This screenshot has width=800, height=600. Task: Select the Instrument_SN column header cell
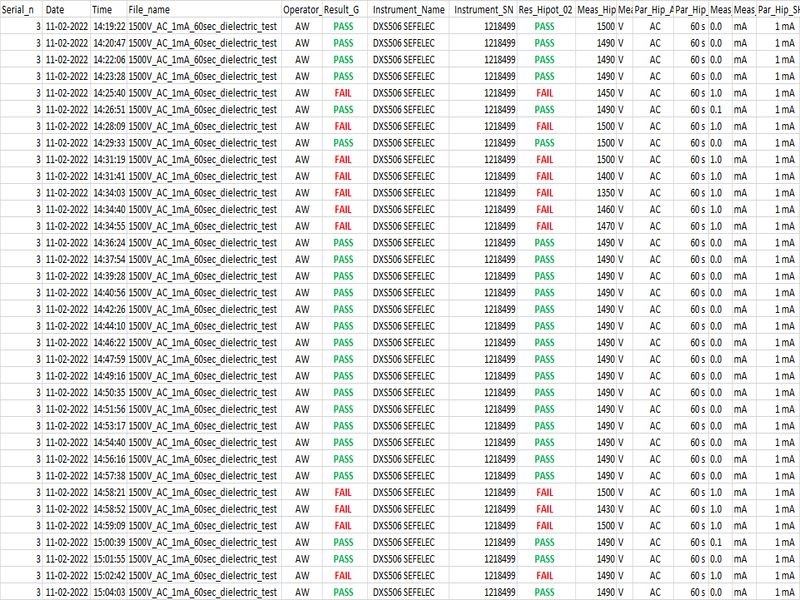(x=483, y=10)
